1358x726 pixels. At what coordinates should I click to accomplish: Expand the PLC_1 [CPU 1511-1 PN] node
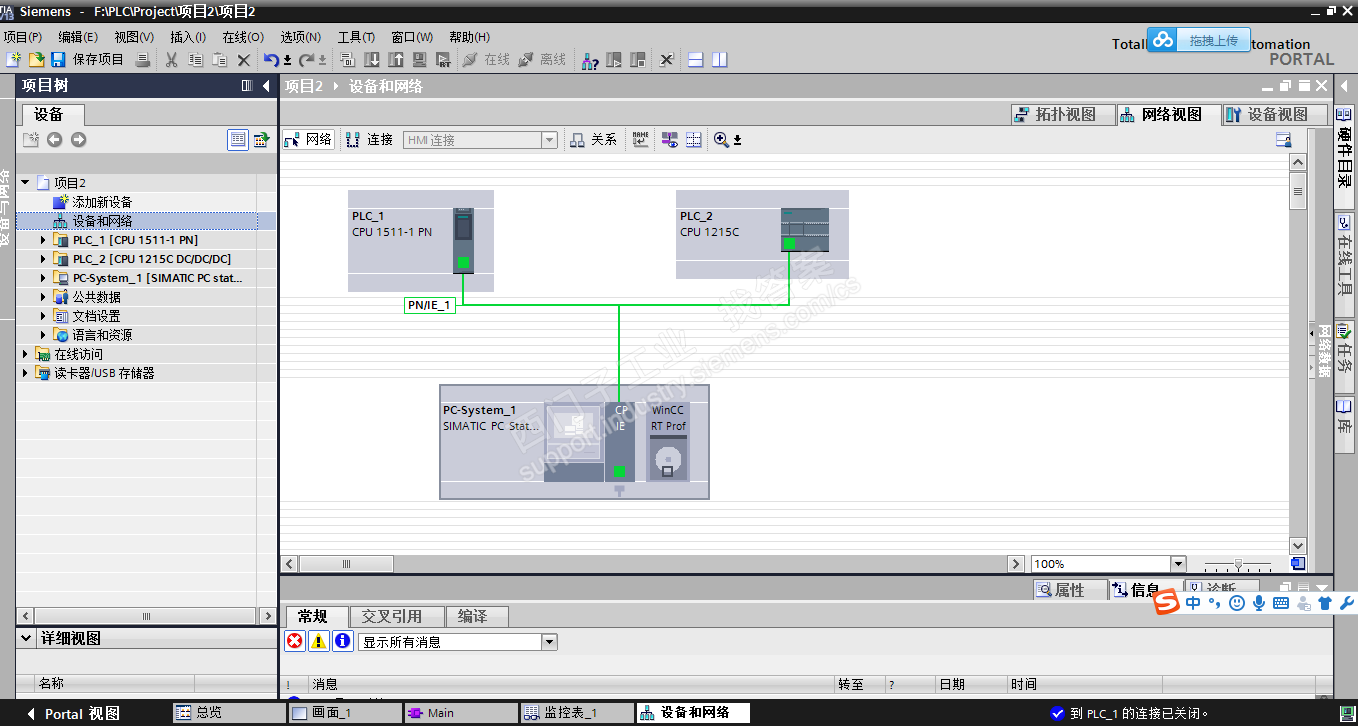pyautogui.click(x=43, y=240)
